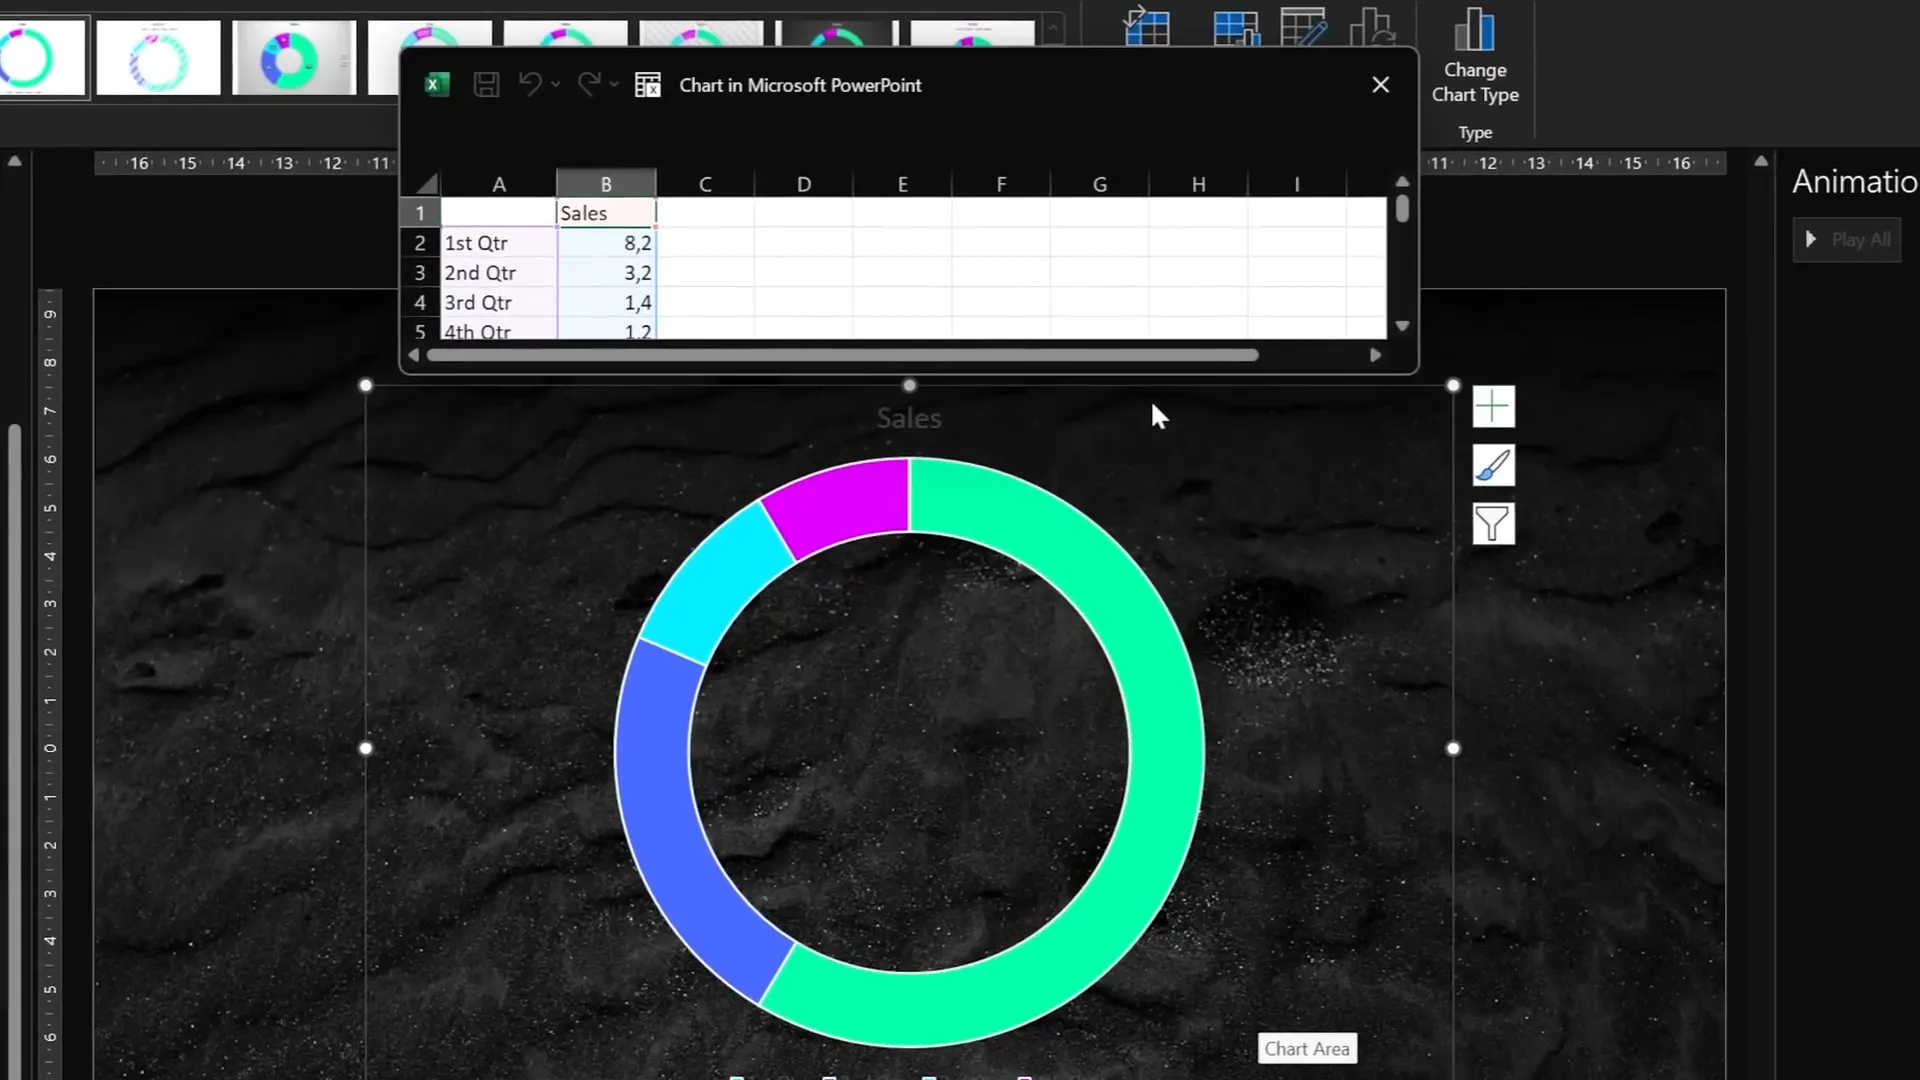The height and width of the screenshot is (1080, 1920).
Task: Click spreadsheet horizontal scrollbar thumb
Action: 842,355
